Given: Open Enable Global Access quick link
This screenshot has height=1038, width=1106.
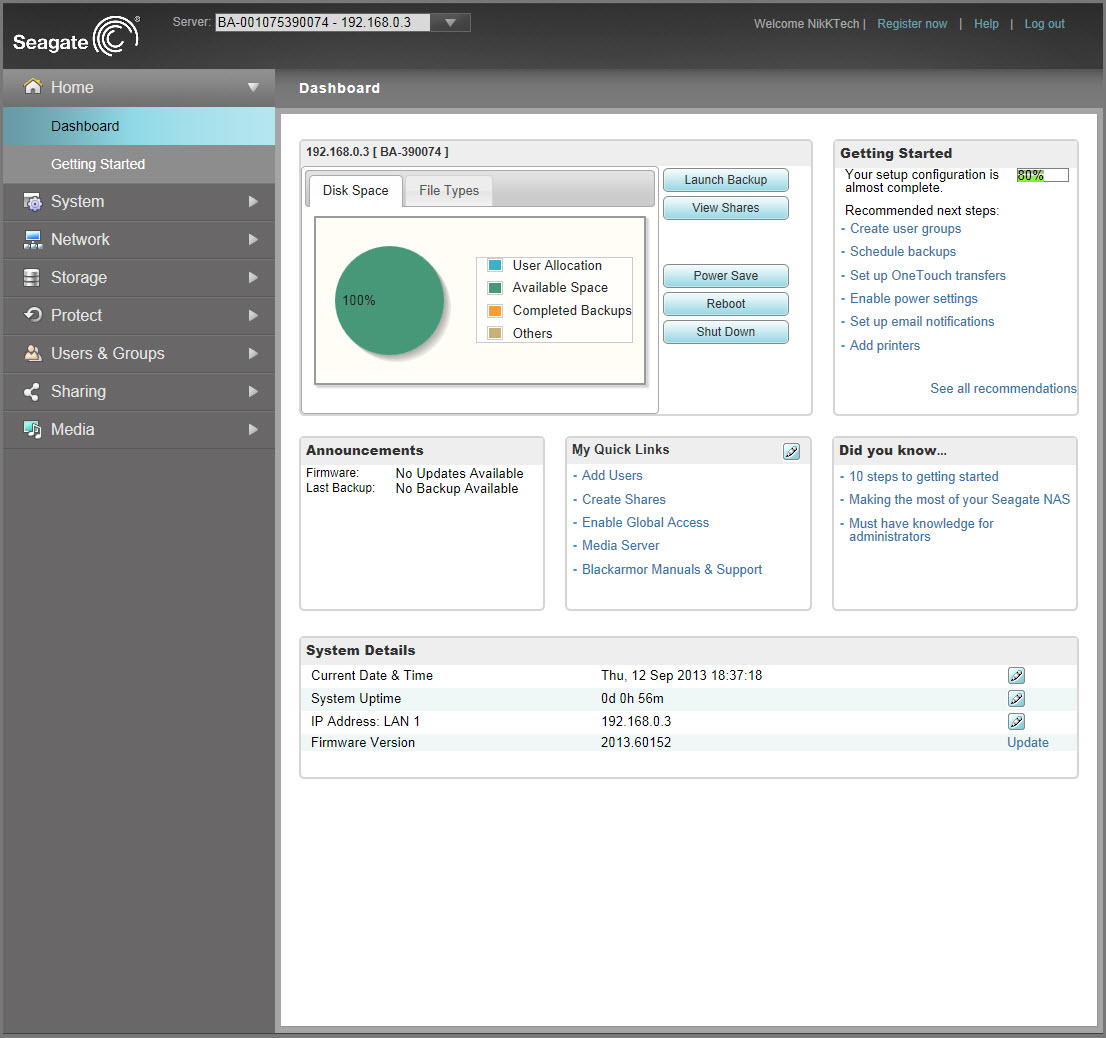Looking at the screenshot, I should (x=645, y=523).
